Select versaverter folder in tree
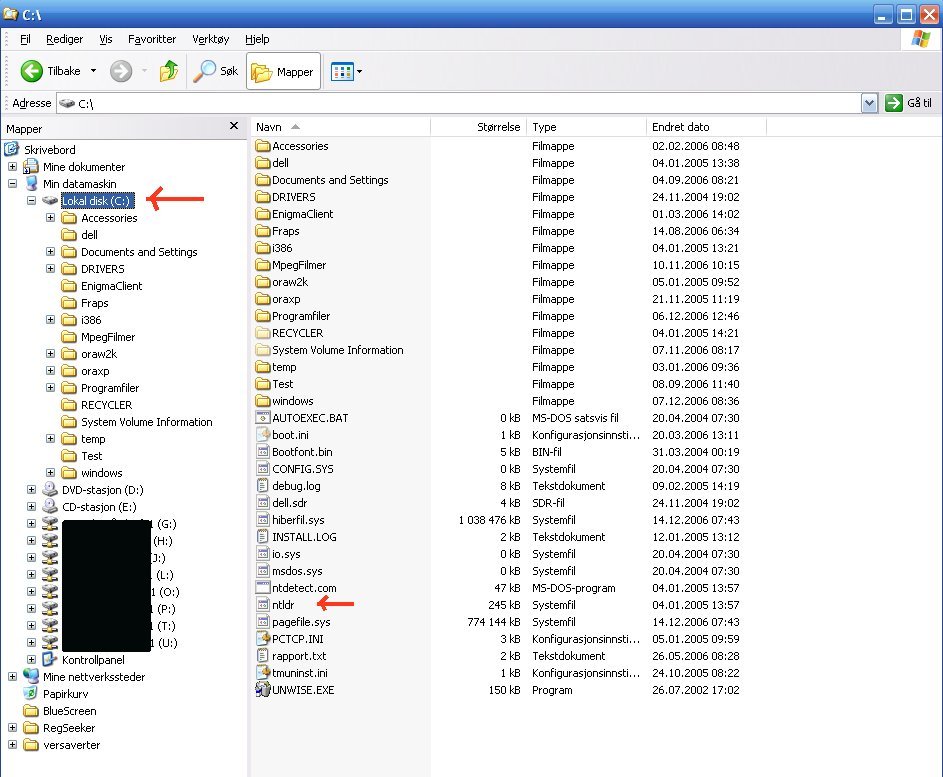The image size is (943, 777). coord(71,745)
